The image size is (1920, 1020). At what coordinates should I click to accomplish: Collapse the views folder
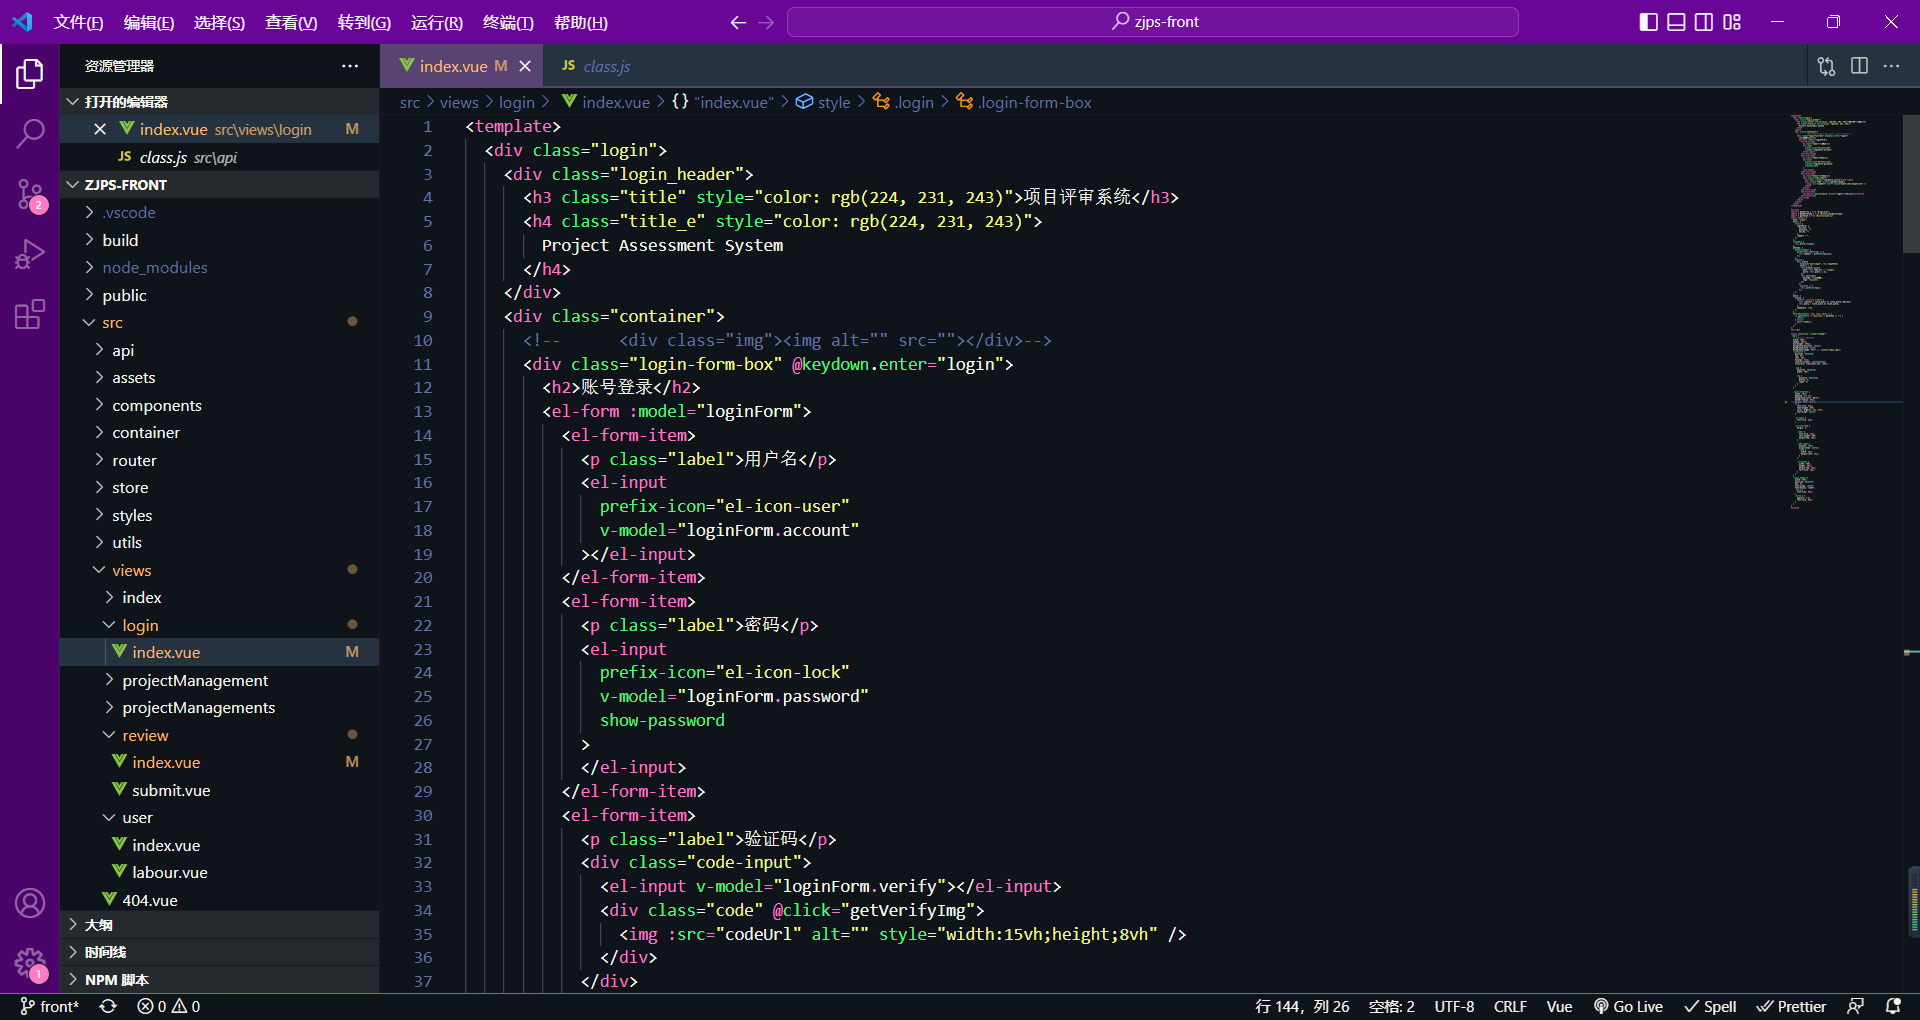coord(220,570)
